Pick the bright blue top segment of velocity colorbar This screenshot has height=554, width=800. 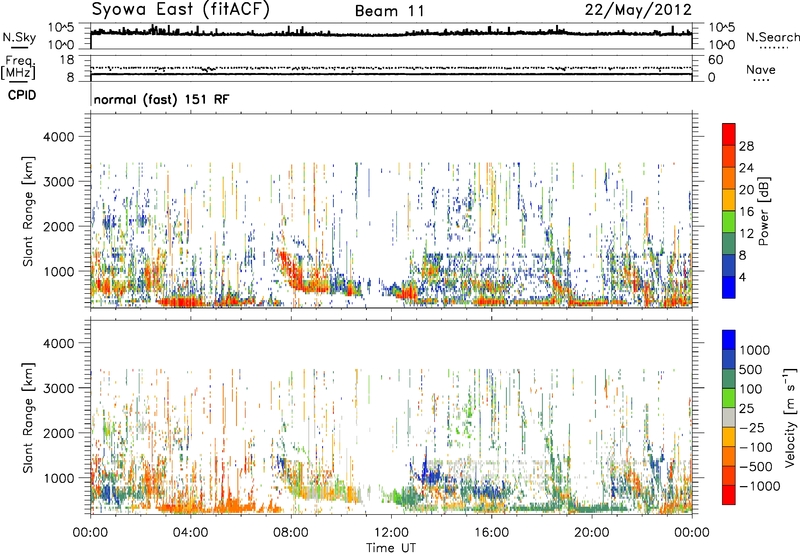pyautogui.click(x=729, y=340)
